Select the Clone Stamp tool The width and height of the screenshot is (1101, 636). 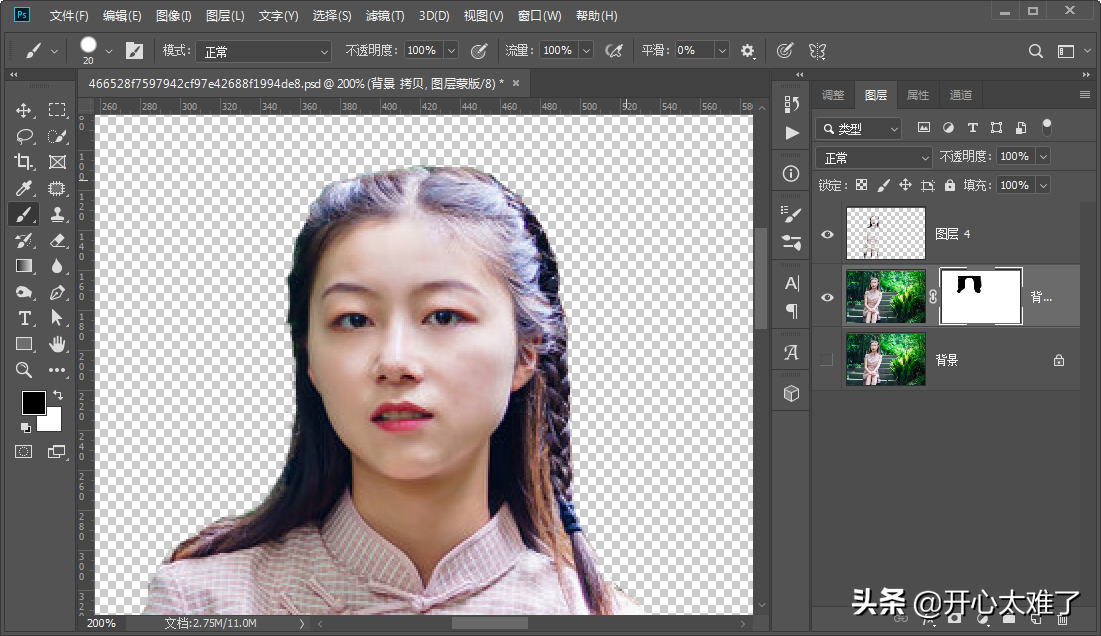(57, 214)
